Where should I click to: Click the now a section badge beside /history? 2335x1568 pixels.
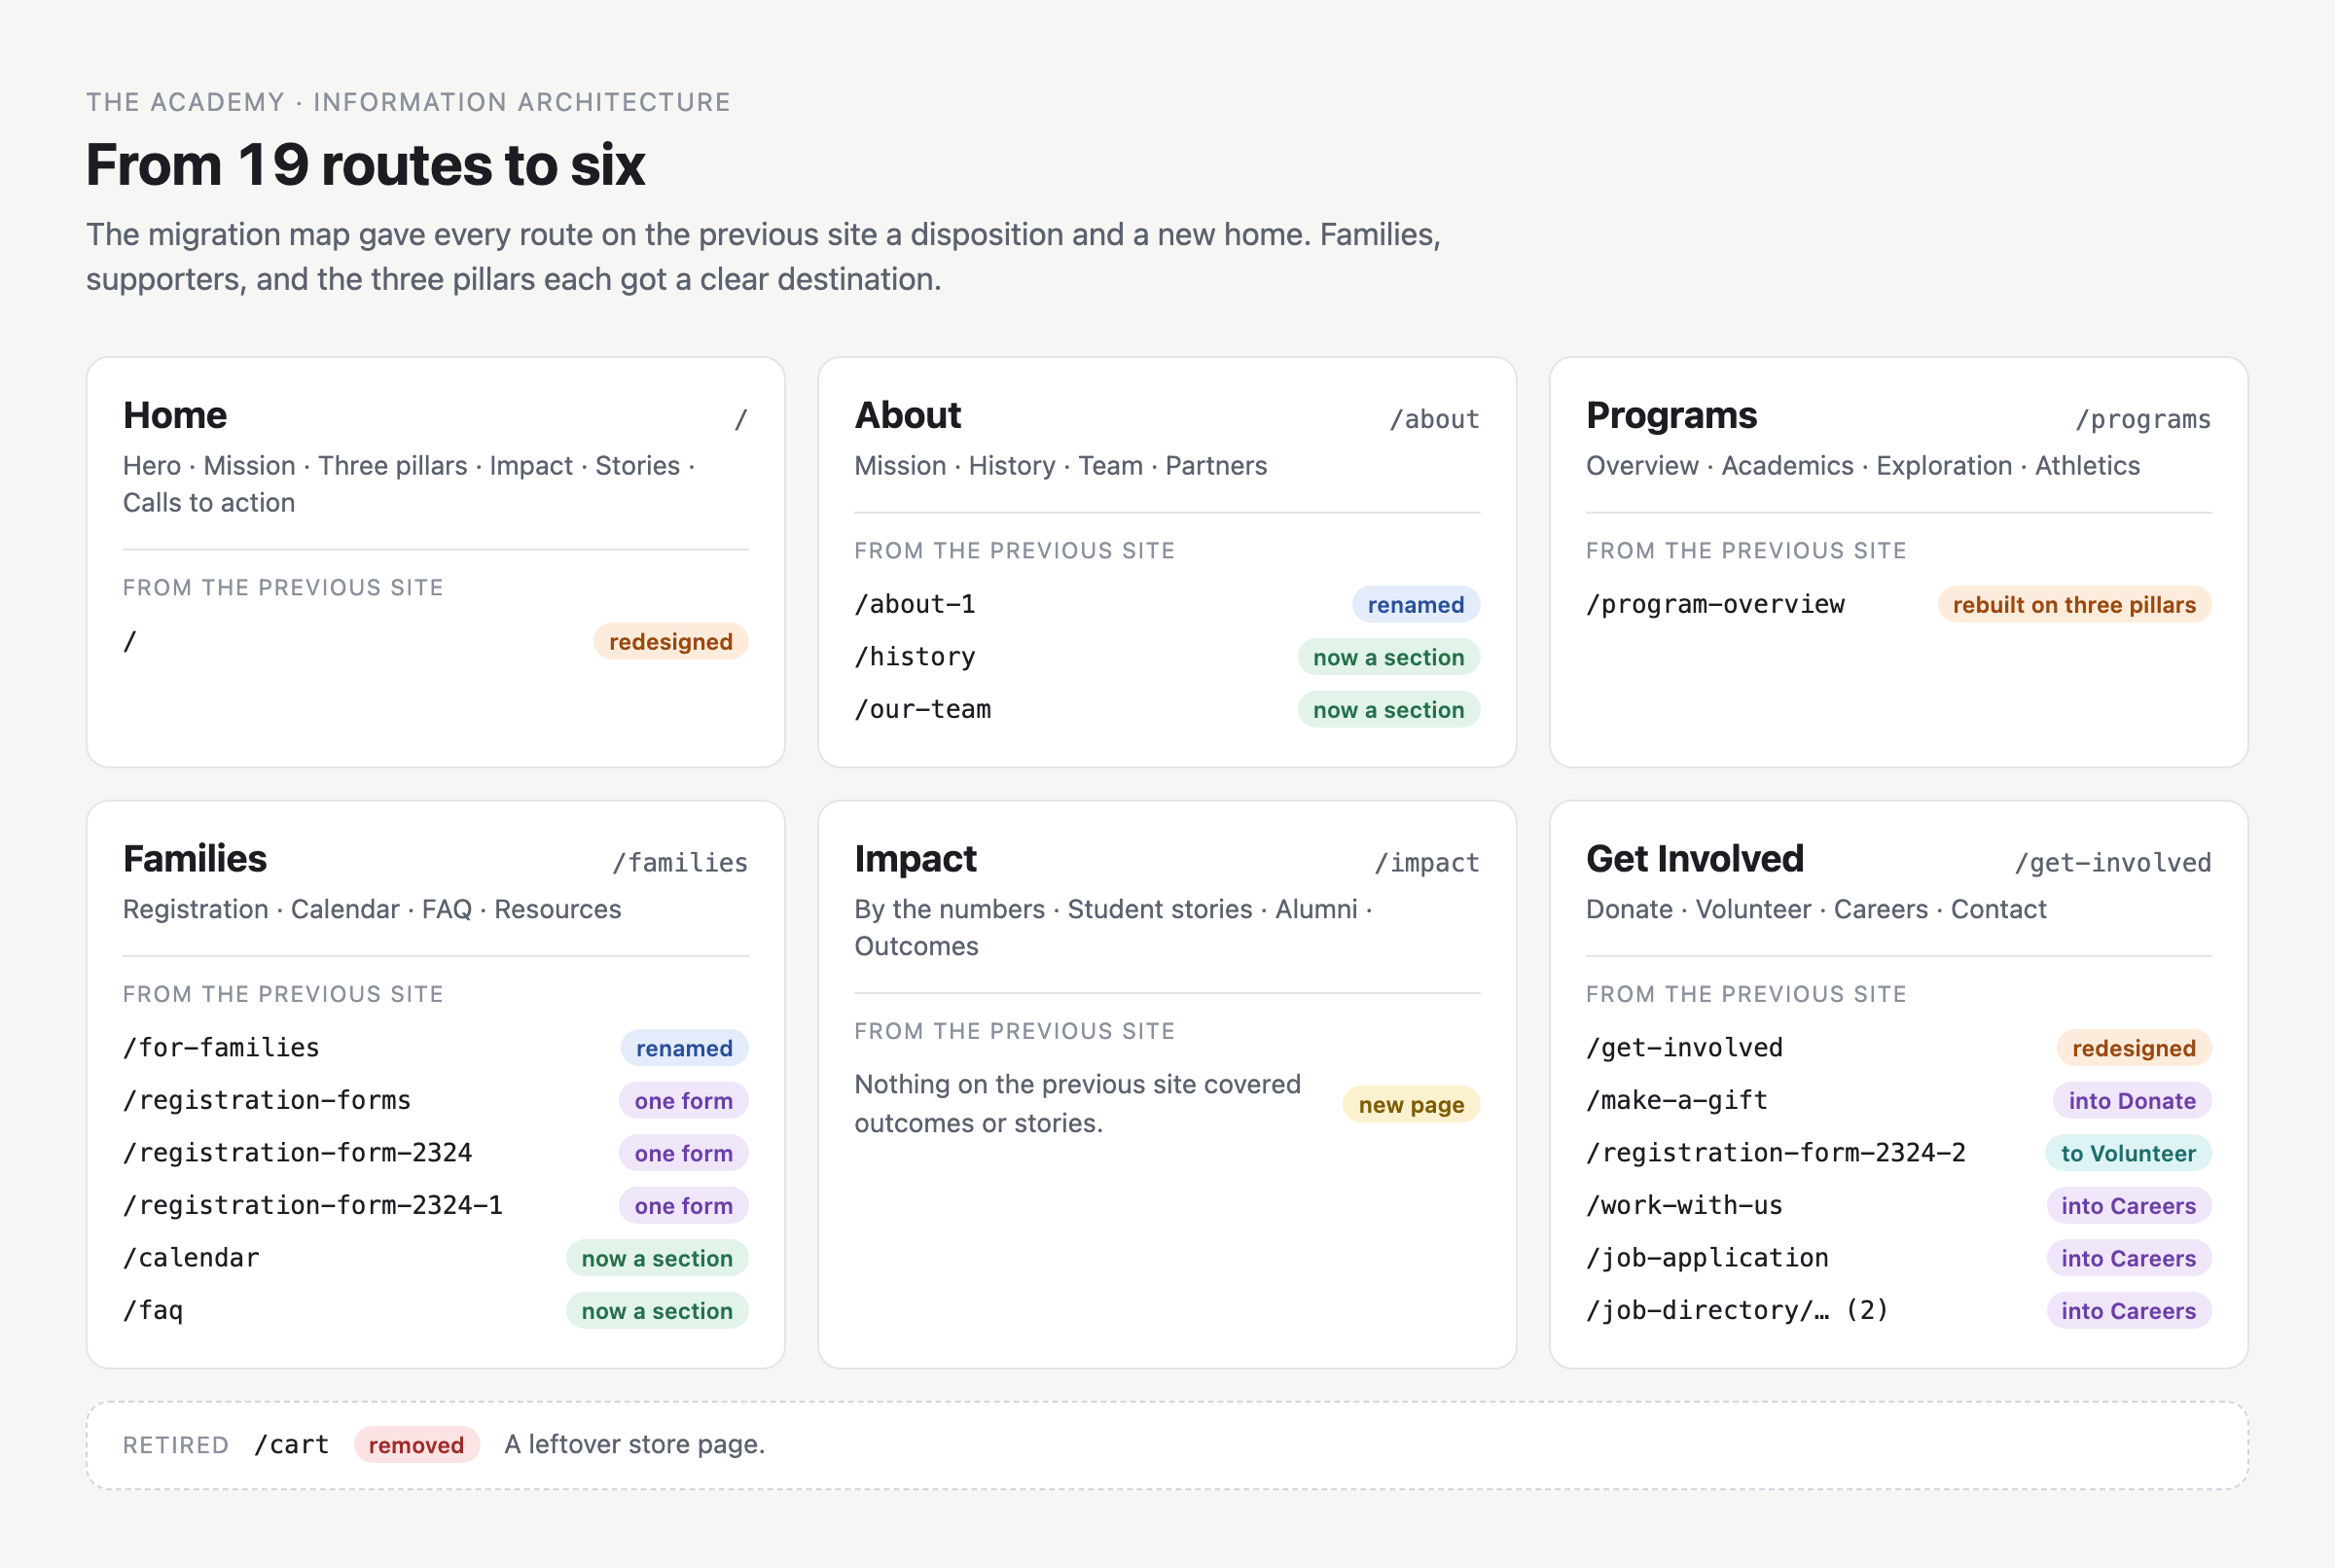tap(1388, 657)
